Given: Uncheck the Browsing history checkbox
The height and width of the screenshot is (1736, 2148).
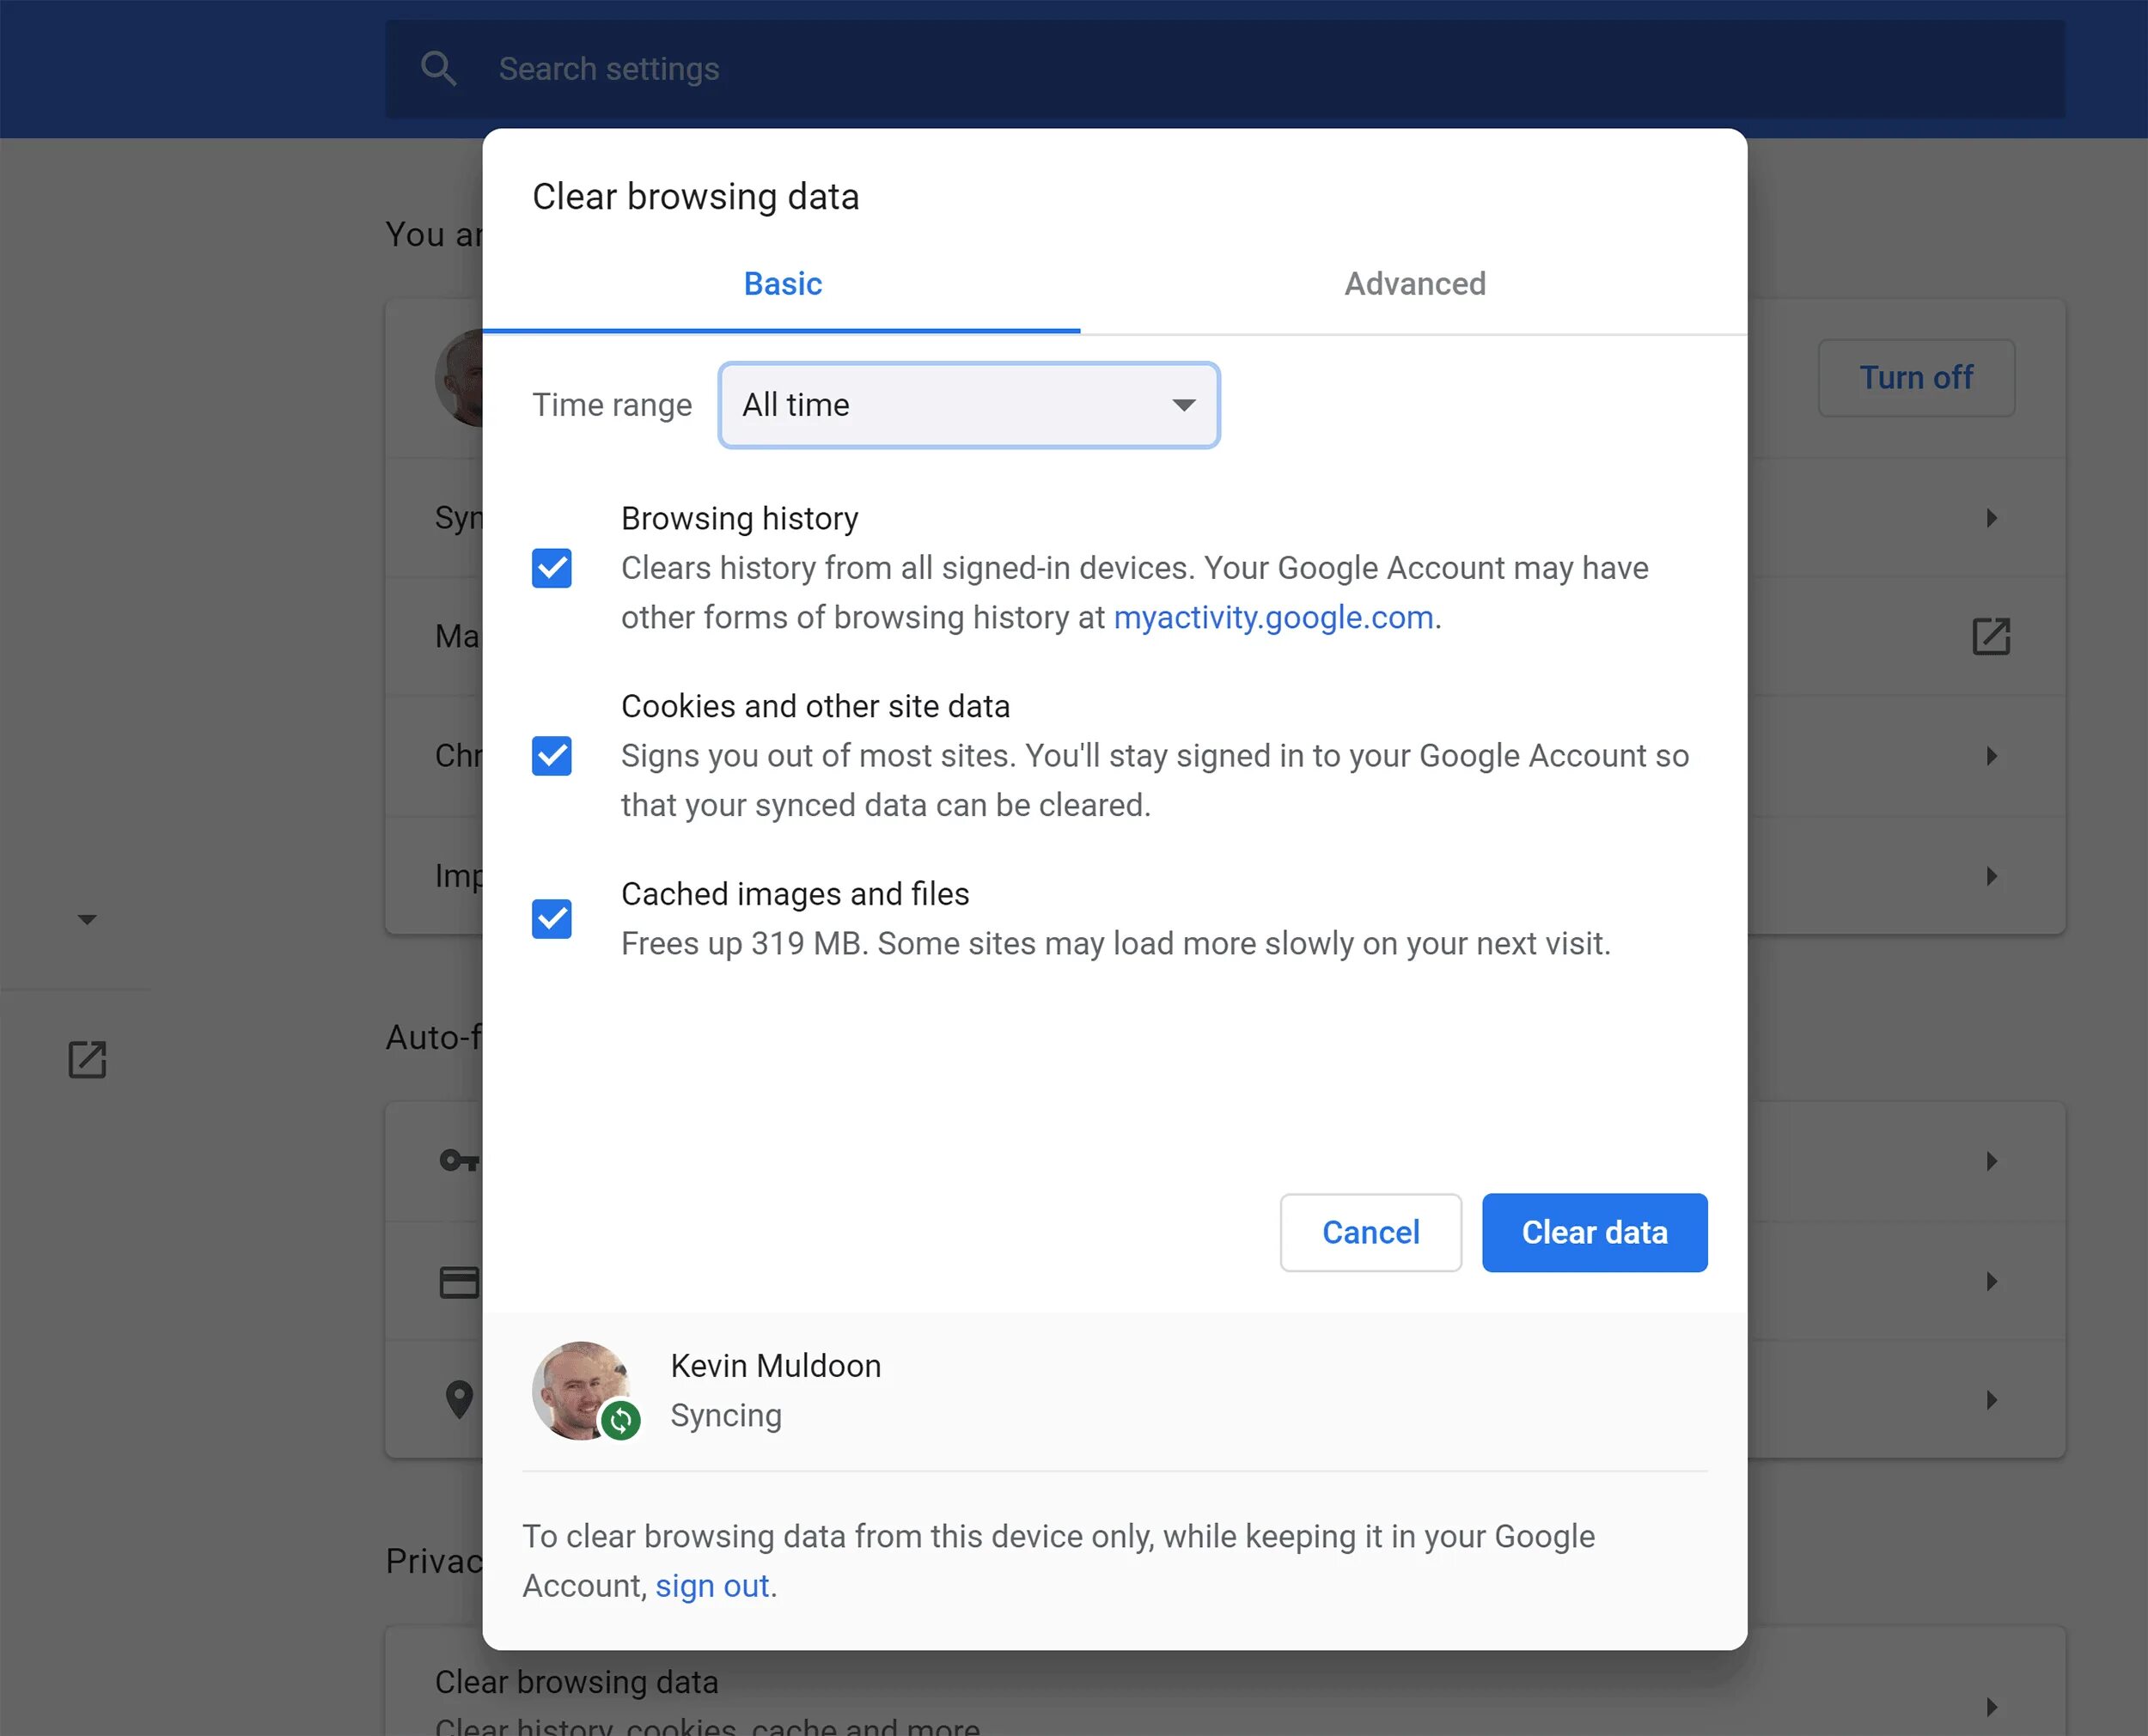Looking at the screenshot, I should pyautogui.click(x=551, y=568).
